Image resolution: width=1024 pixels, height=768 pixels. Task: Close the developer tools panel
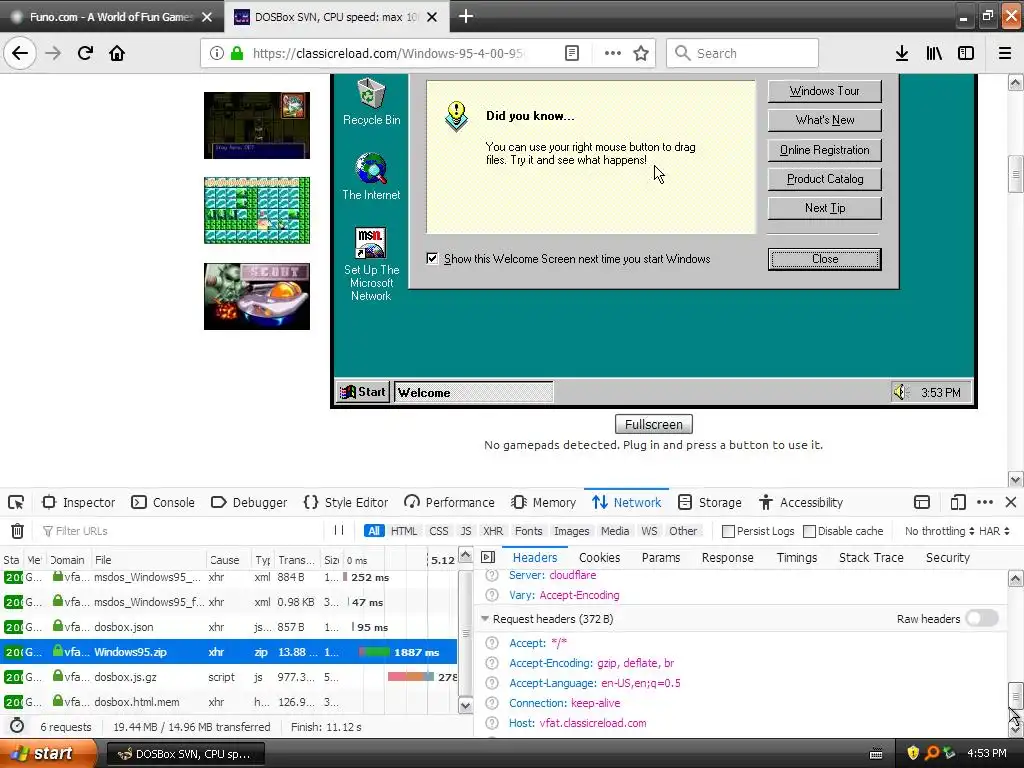coord(1011,502)
